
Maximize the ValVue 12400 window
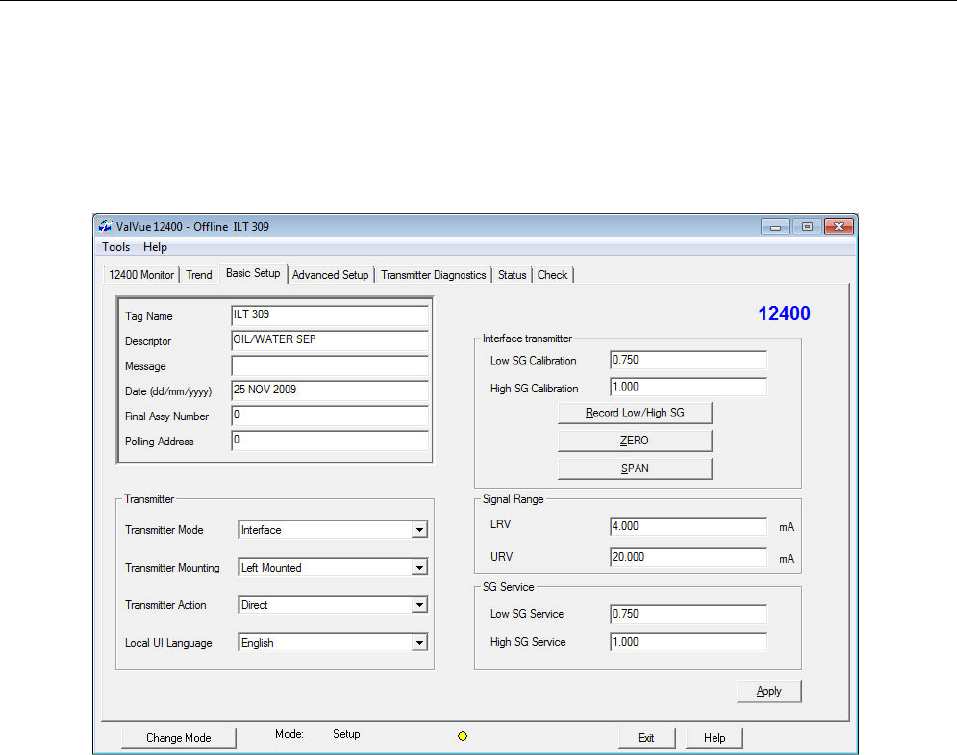pyautogui.click(x=807, y=226)
